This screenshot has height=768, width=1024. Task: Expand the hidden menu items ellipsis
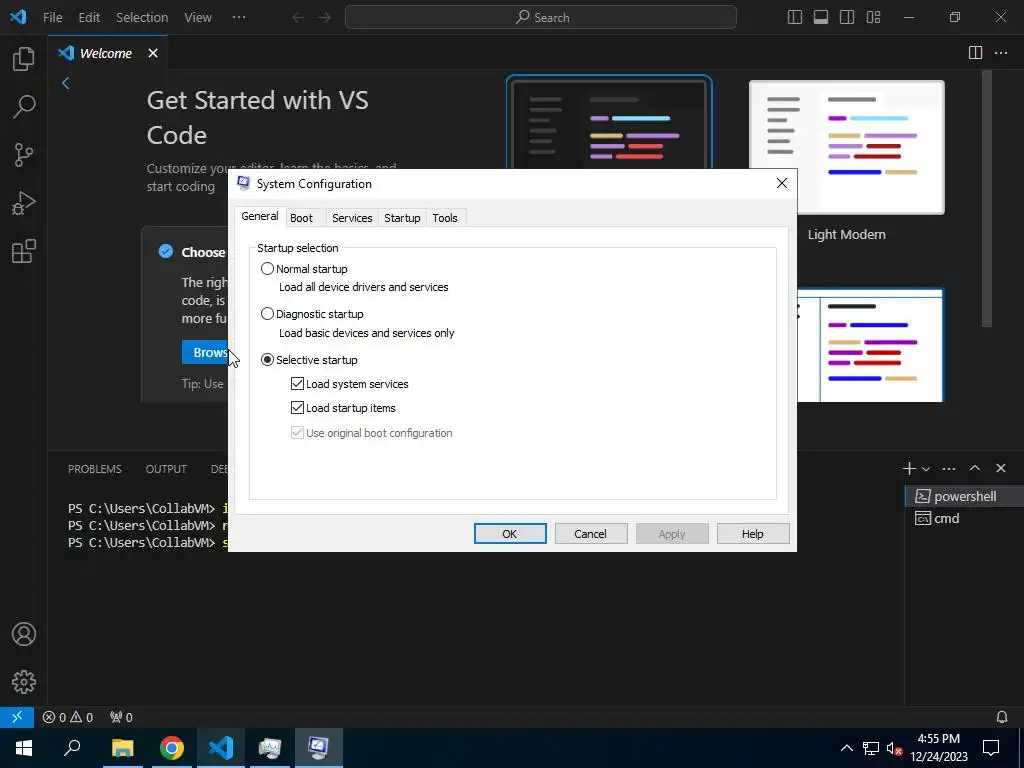coord(239,18)
